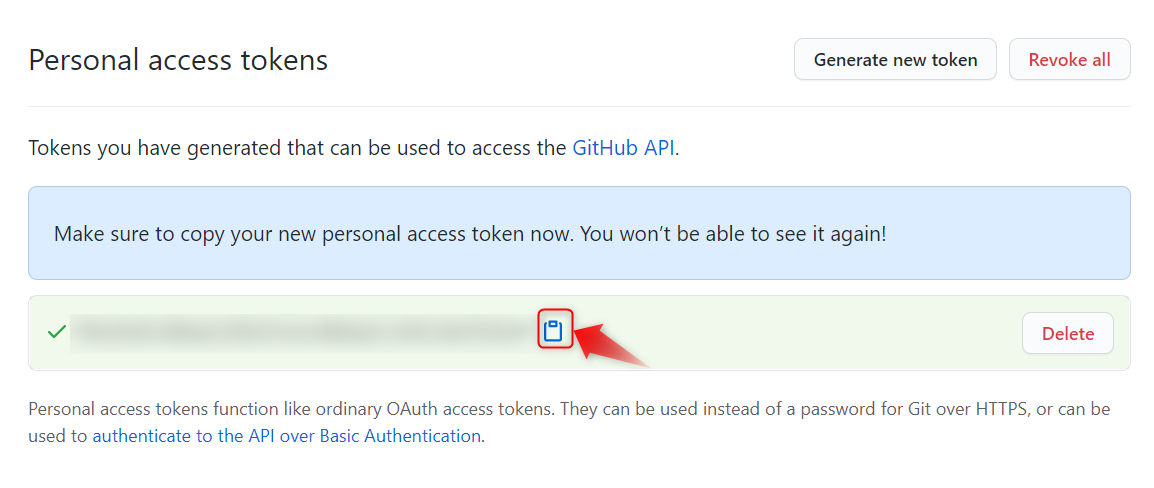
Task: Click the empty green area of the token row
Action: coord(795,333)
